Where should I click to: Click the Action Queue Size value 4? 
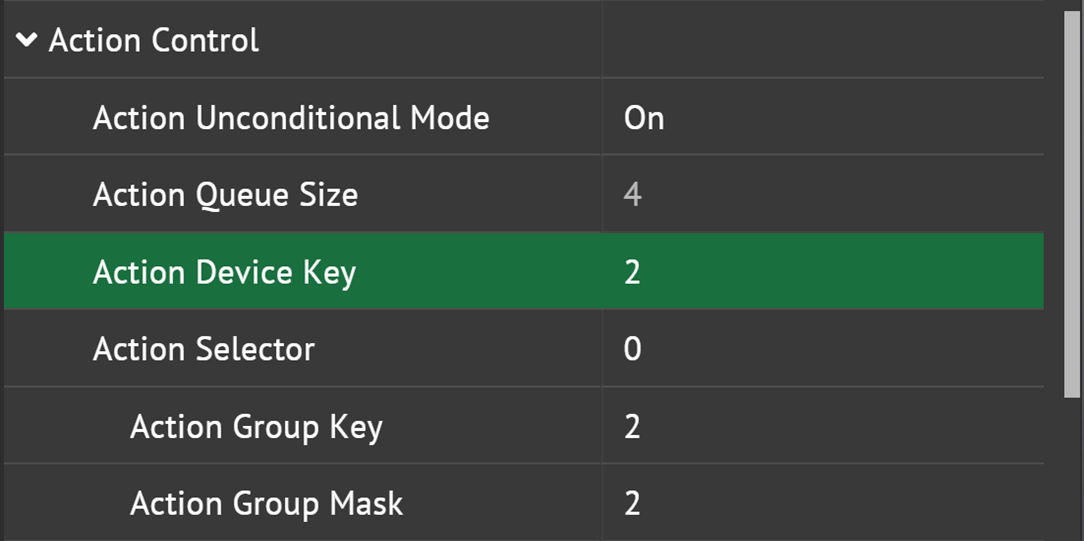coord(632,195)
